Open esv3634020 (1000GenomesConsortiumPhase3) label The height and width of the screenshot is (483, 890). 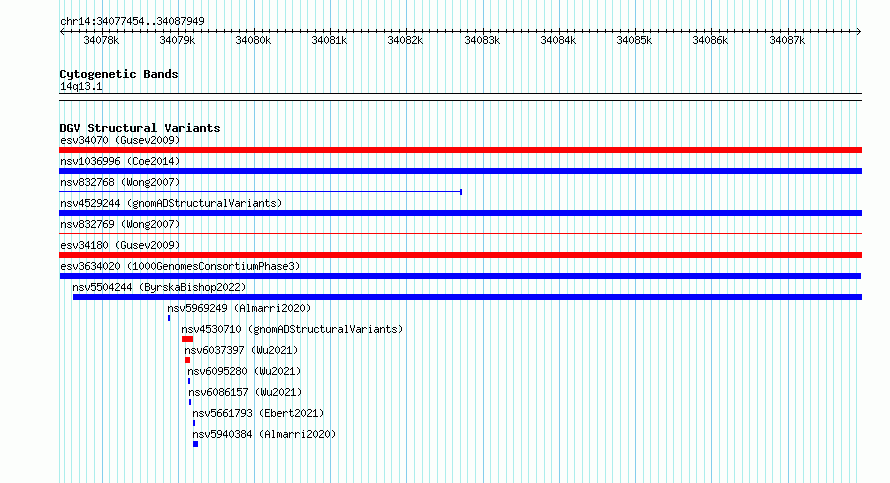(180, 266)
